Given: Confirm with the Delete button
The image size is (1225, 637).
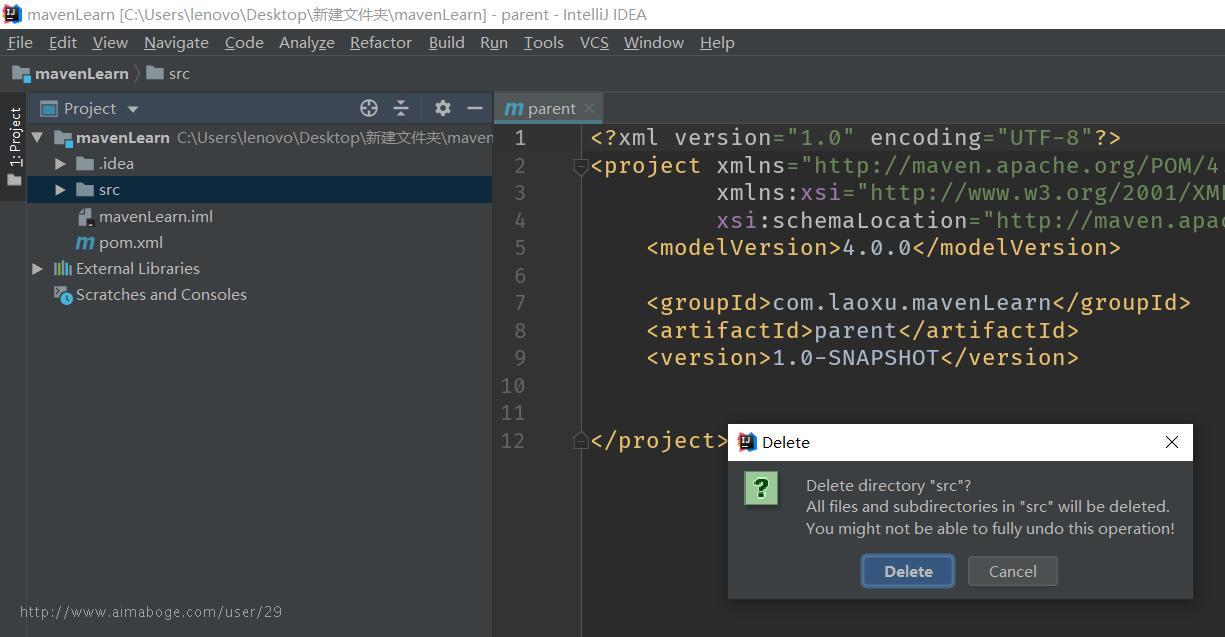Looking at the screenshot, I should 908,571.
